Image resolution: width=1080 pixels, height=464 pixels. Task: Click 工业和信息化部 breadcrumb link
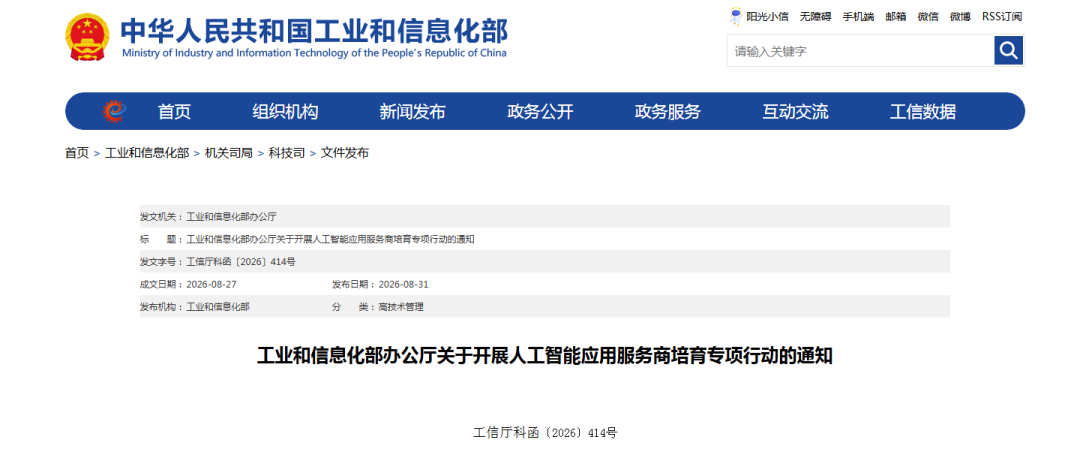point(147,153)
